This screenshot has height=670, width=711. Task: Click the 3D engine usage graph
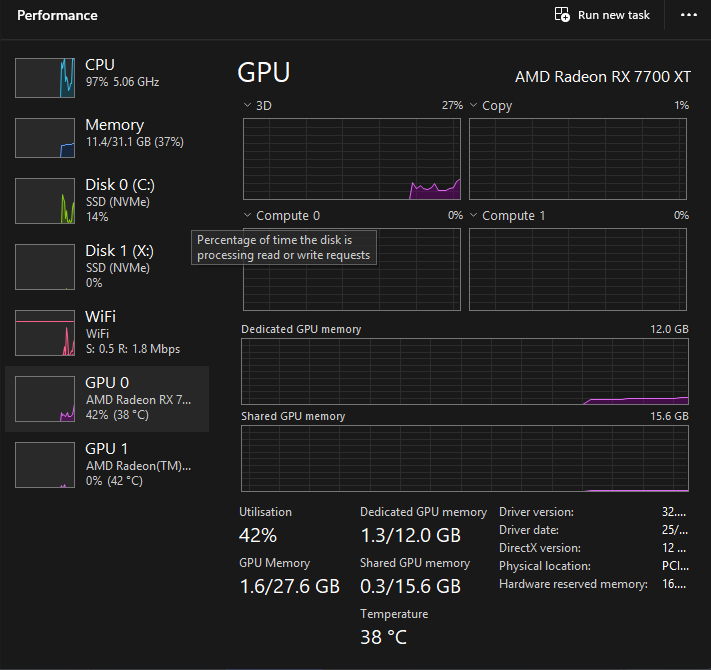(x=352, y=159)
